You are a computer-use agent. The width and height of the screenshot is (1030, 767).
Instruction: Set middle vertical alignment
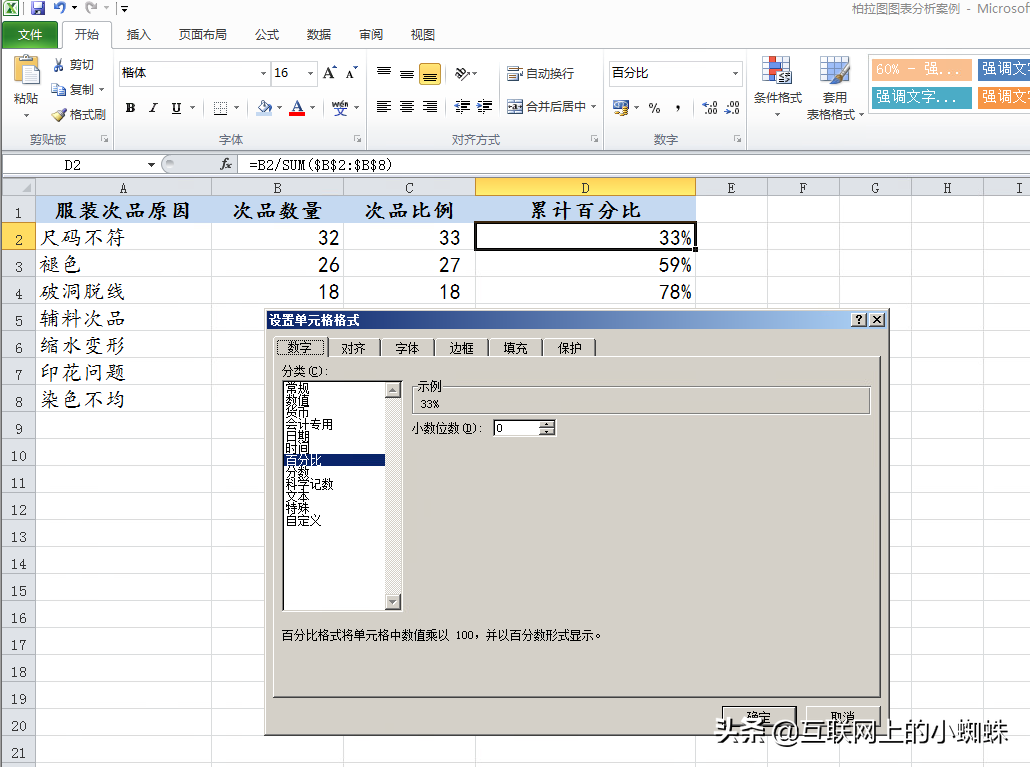click(407, 74)
